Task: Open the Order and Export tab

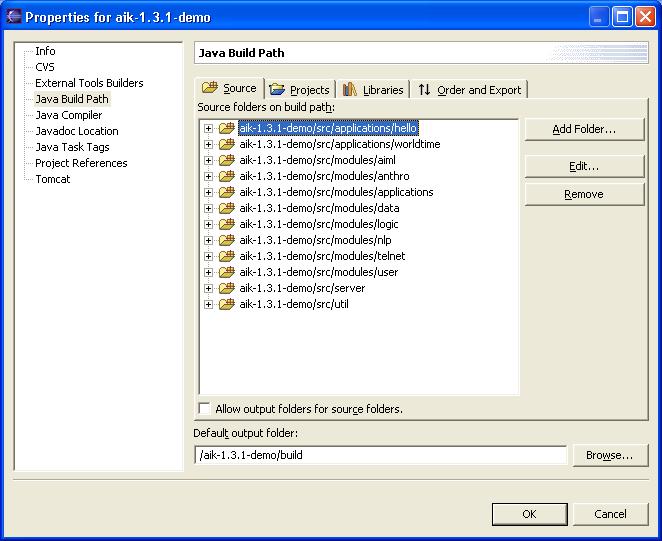Action: tap(469, 90)
